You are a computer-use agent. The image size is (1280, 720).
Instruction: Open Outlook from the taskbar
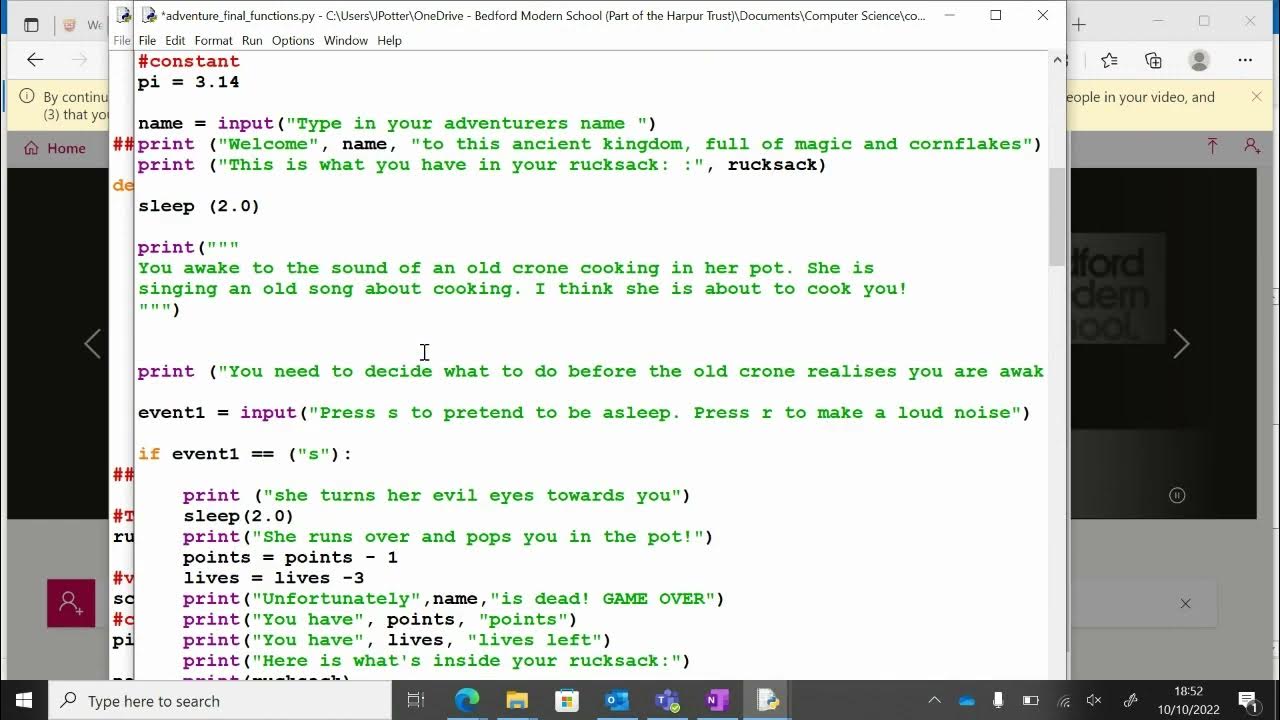(x=617, y=700)
